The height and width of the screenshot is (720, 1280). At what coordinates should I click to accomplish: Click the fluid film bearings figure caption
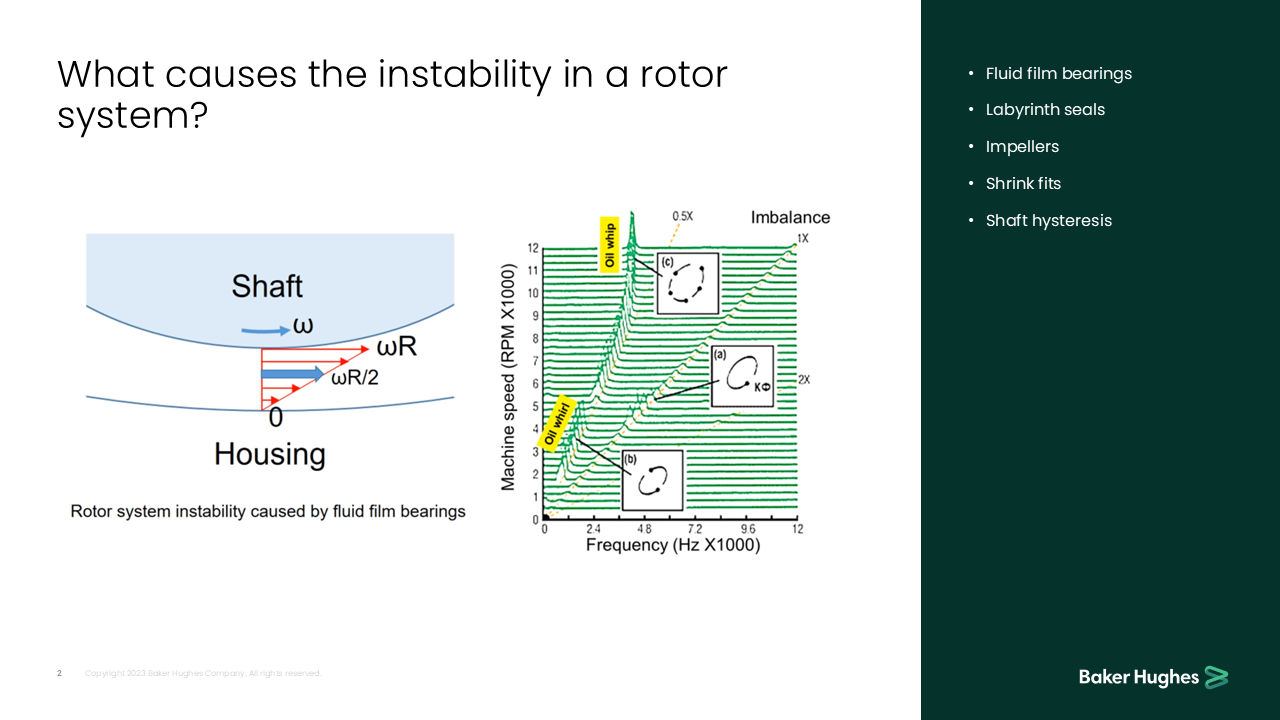coord(268,511)
